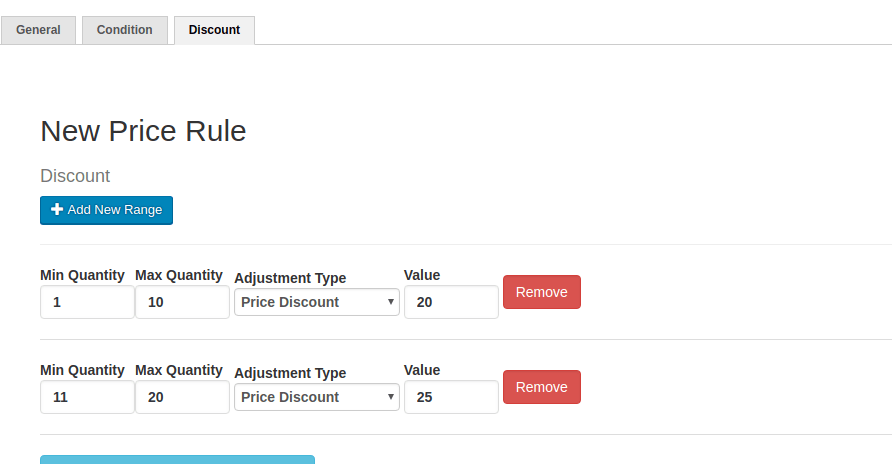Open the second row's Adjustment Type dropdown

(317, 397)
